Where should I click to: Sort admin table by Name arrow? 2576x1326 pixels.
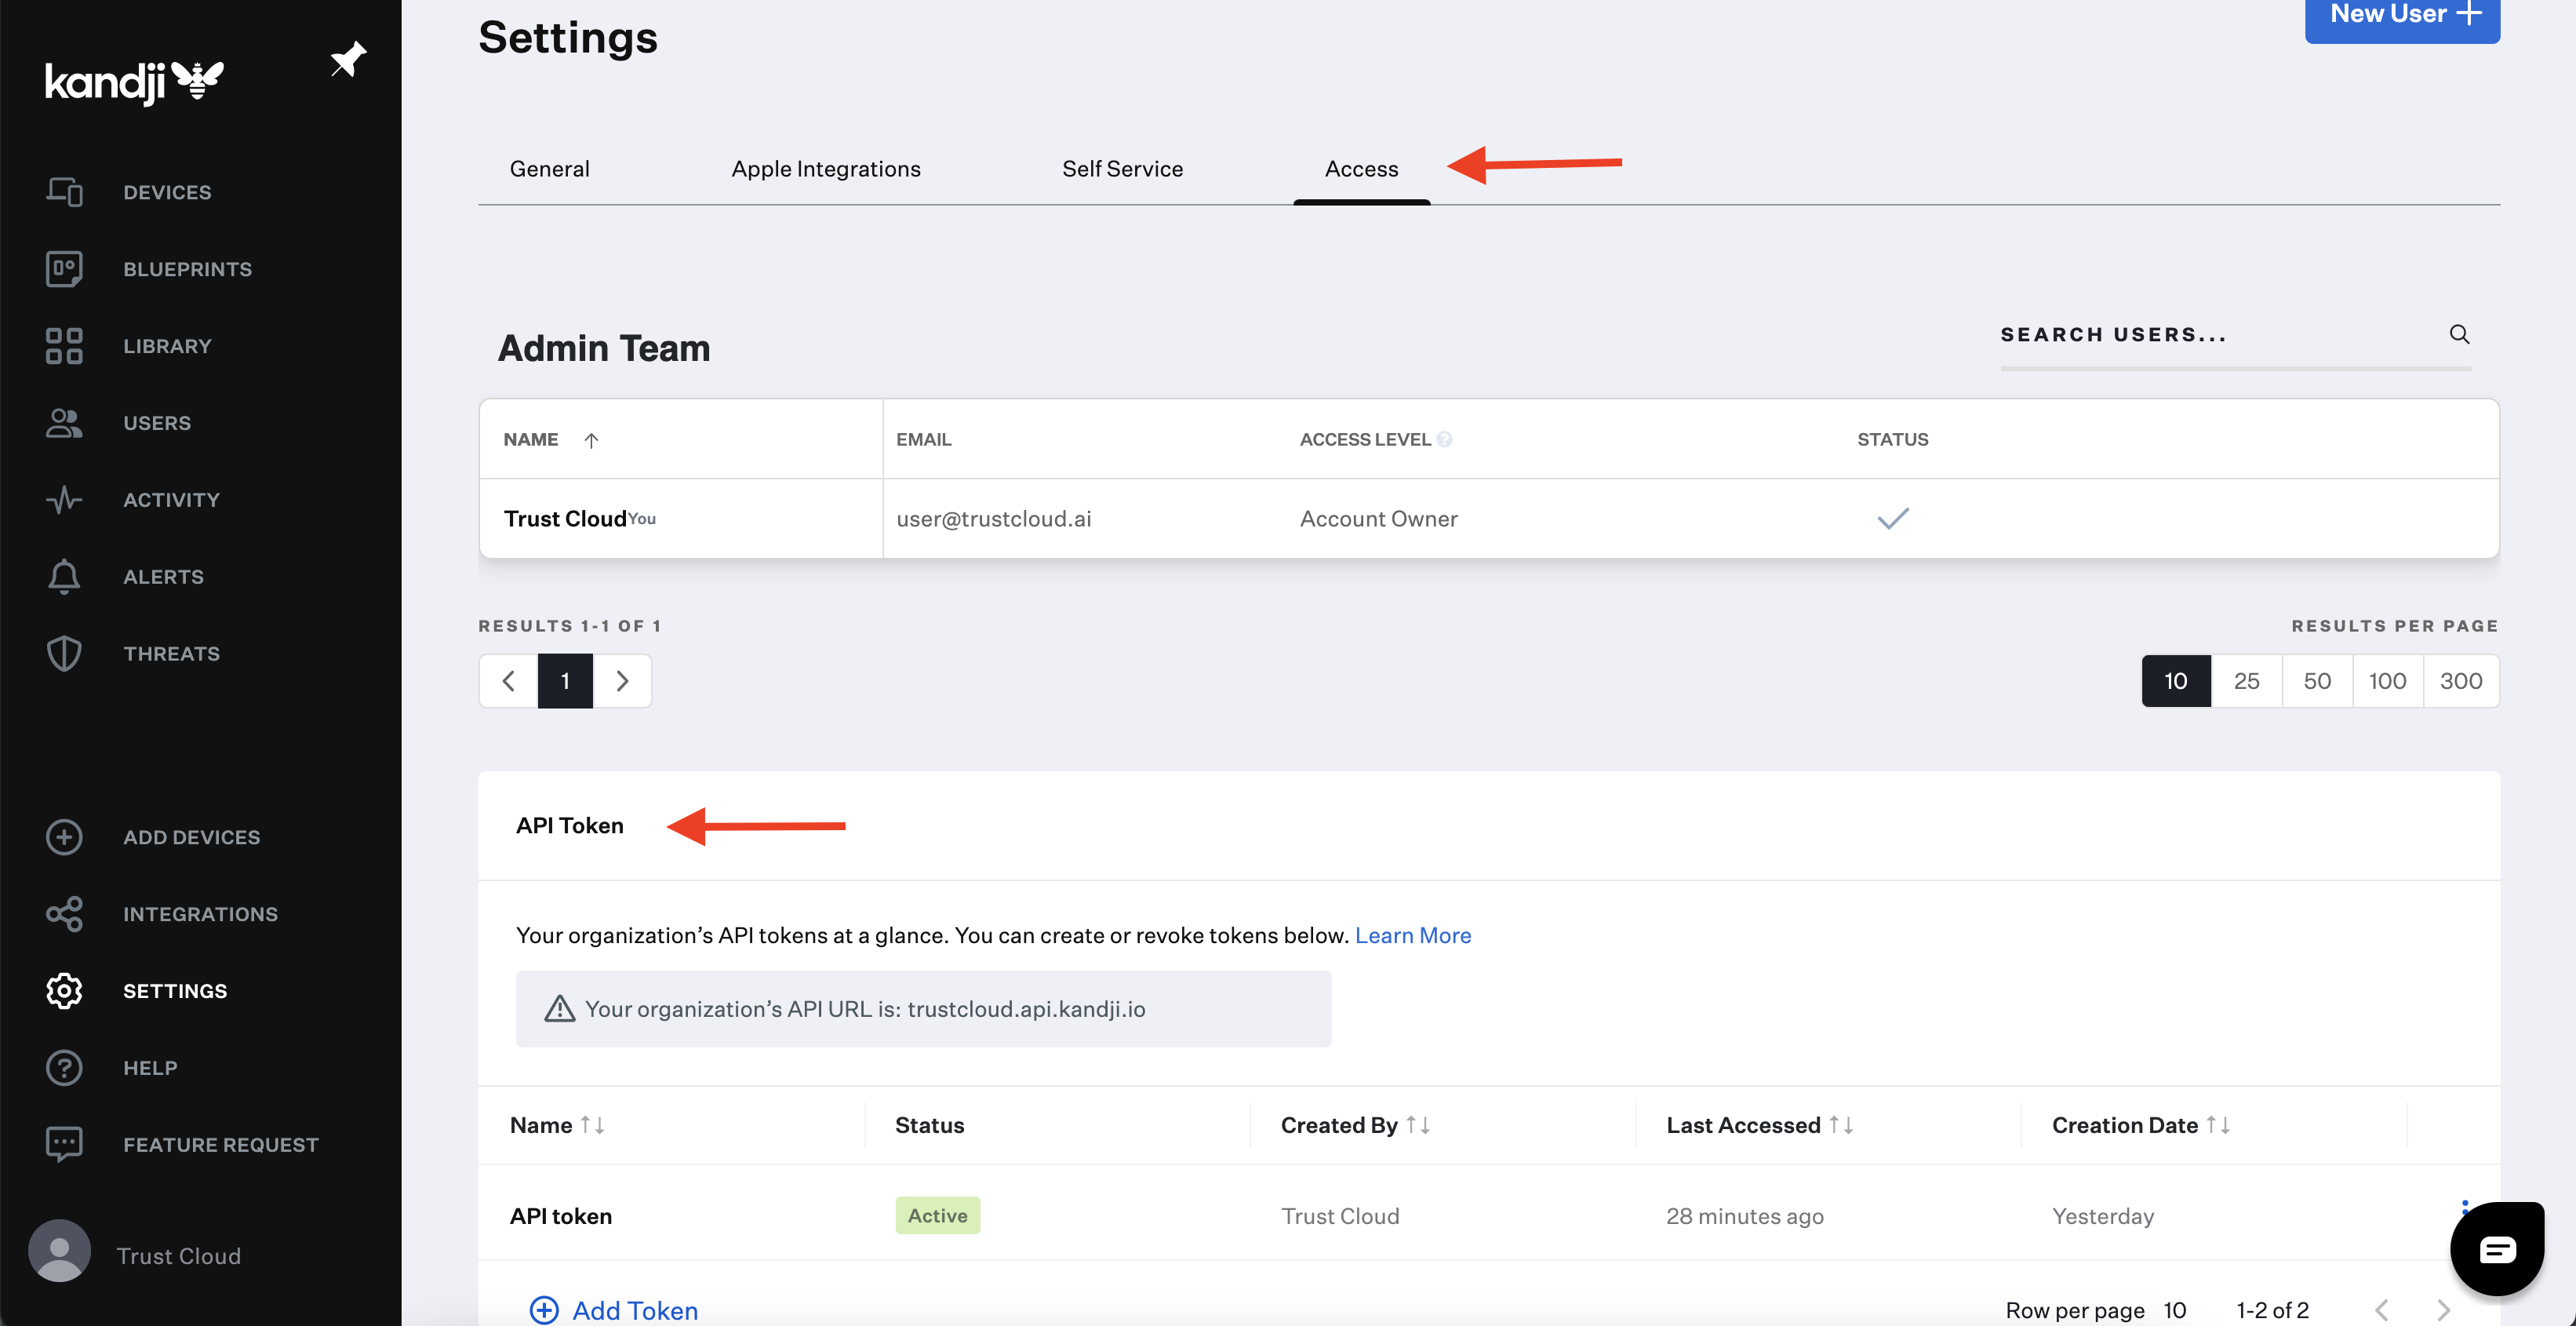pyautogui.click(x=591, y=440)
